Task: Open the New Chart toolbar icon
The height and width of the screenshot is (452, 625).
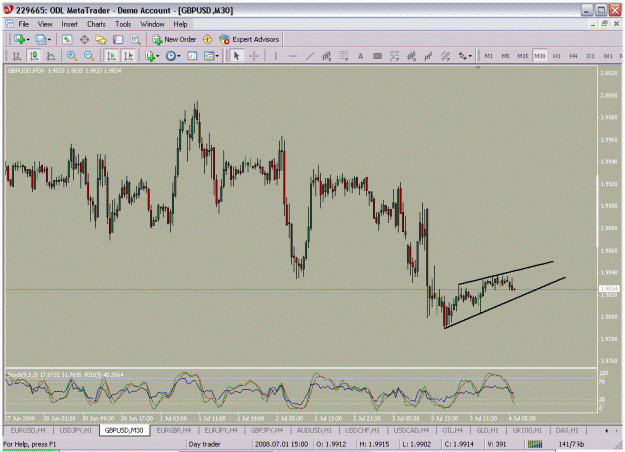Action: click(19, 39)
